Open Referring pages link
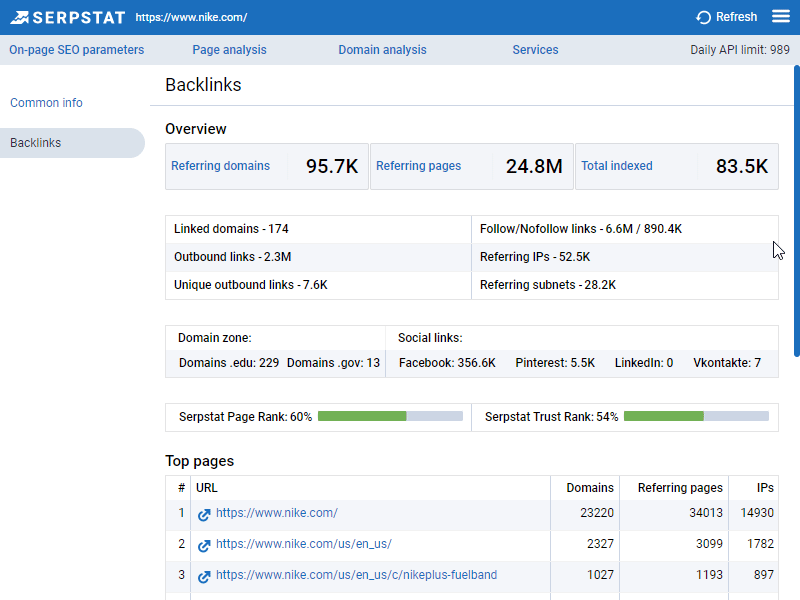The height and width of the screenshot is (600, 800). pos(418,166)
